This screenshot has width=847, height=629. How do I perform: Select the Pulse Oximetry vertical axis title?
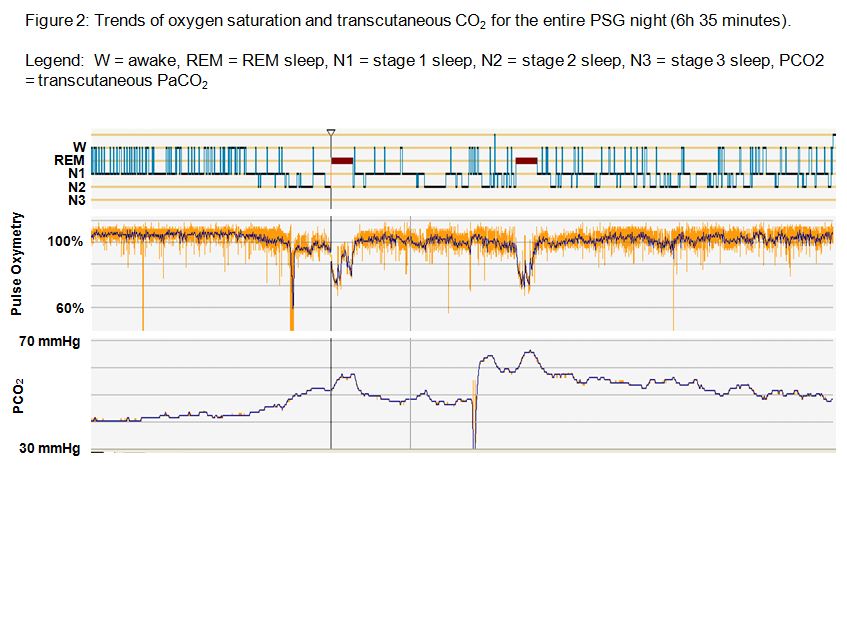(17, 265)
